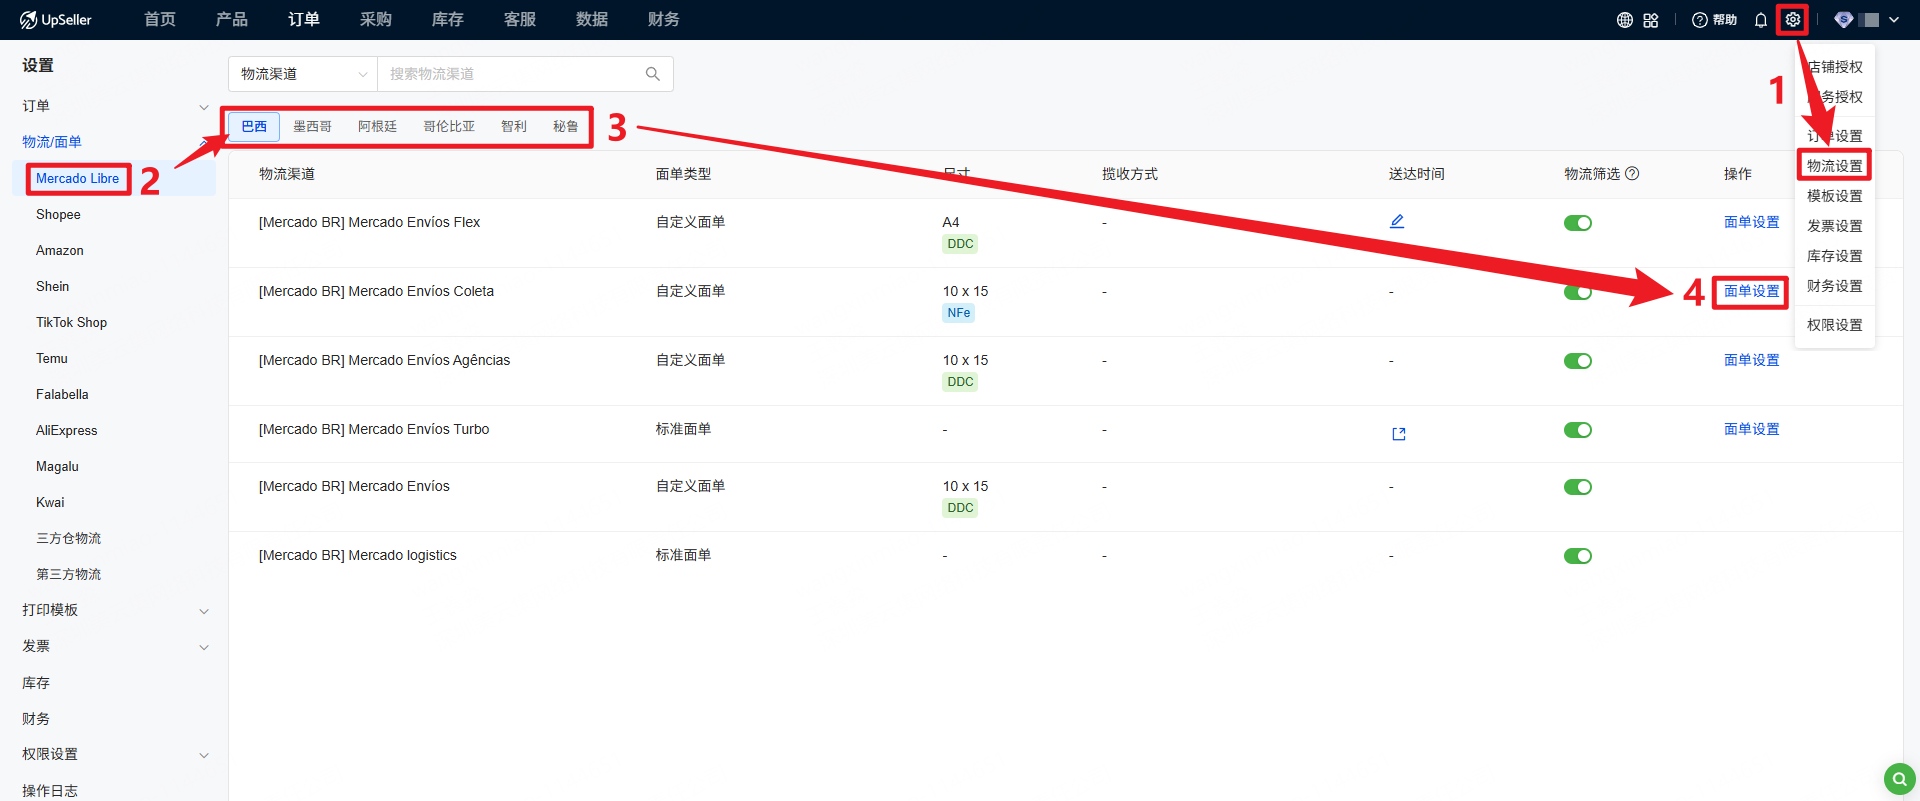Image resolution: width=1920 pixels, height=801 pixels.
Task: Expand the 订单 sidebar section
Action: (x=115, y=106)
